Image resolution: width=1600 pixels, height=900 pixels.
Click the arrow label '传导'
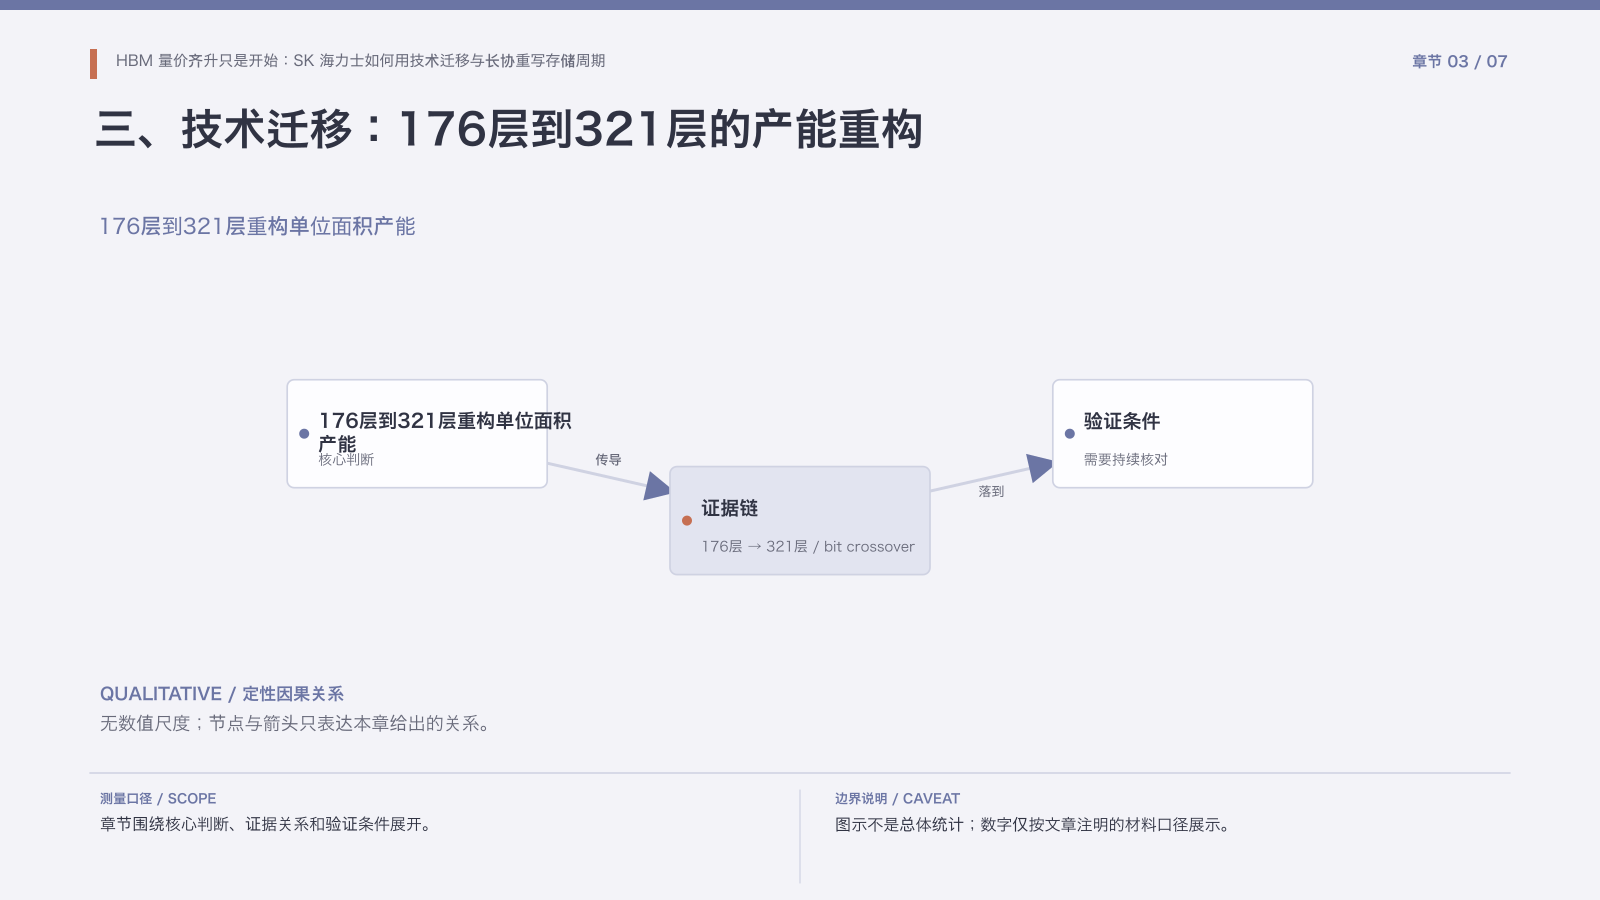pos(608,460)
